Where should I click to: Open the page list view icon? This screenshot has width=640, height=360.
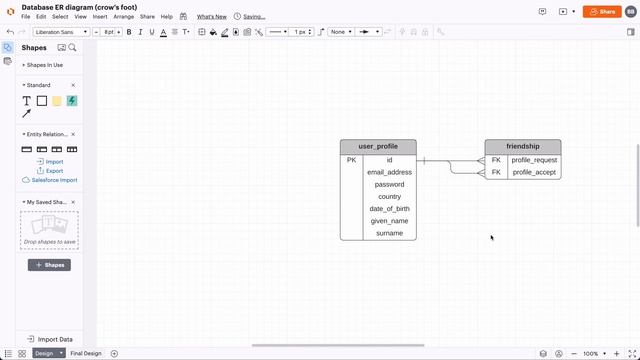tap(8, 353)
